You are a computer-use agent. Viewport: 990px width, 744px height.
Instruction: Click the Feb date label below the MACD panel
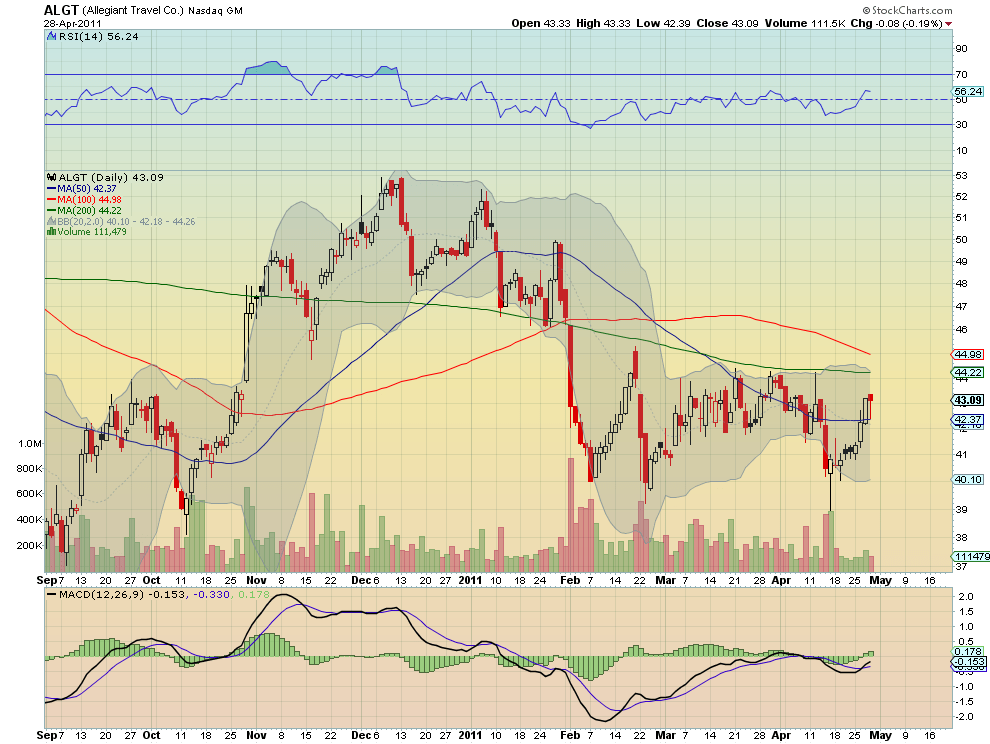coord(570,735)
